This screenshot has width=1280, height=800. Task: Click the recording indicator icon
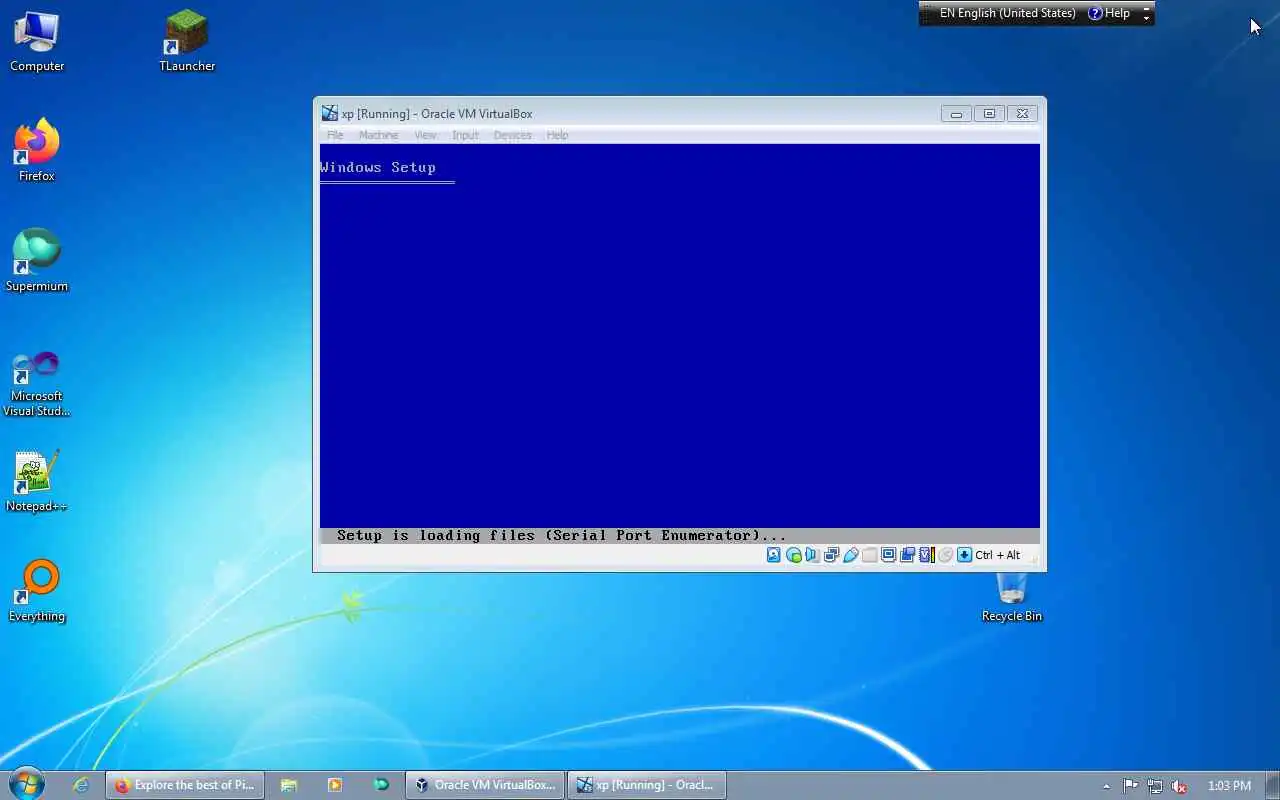(x=907, y=555)
